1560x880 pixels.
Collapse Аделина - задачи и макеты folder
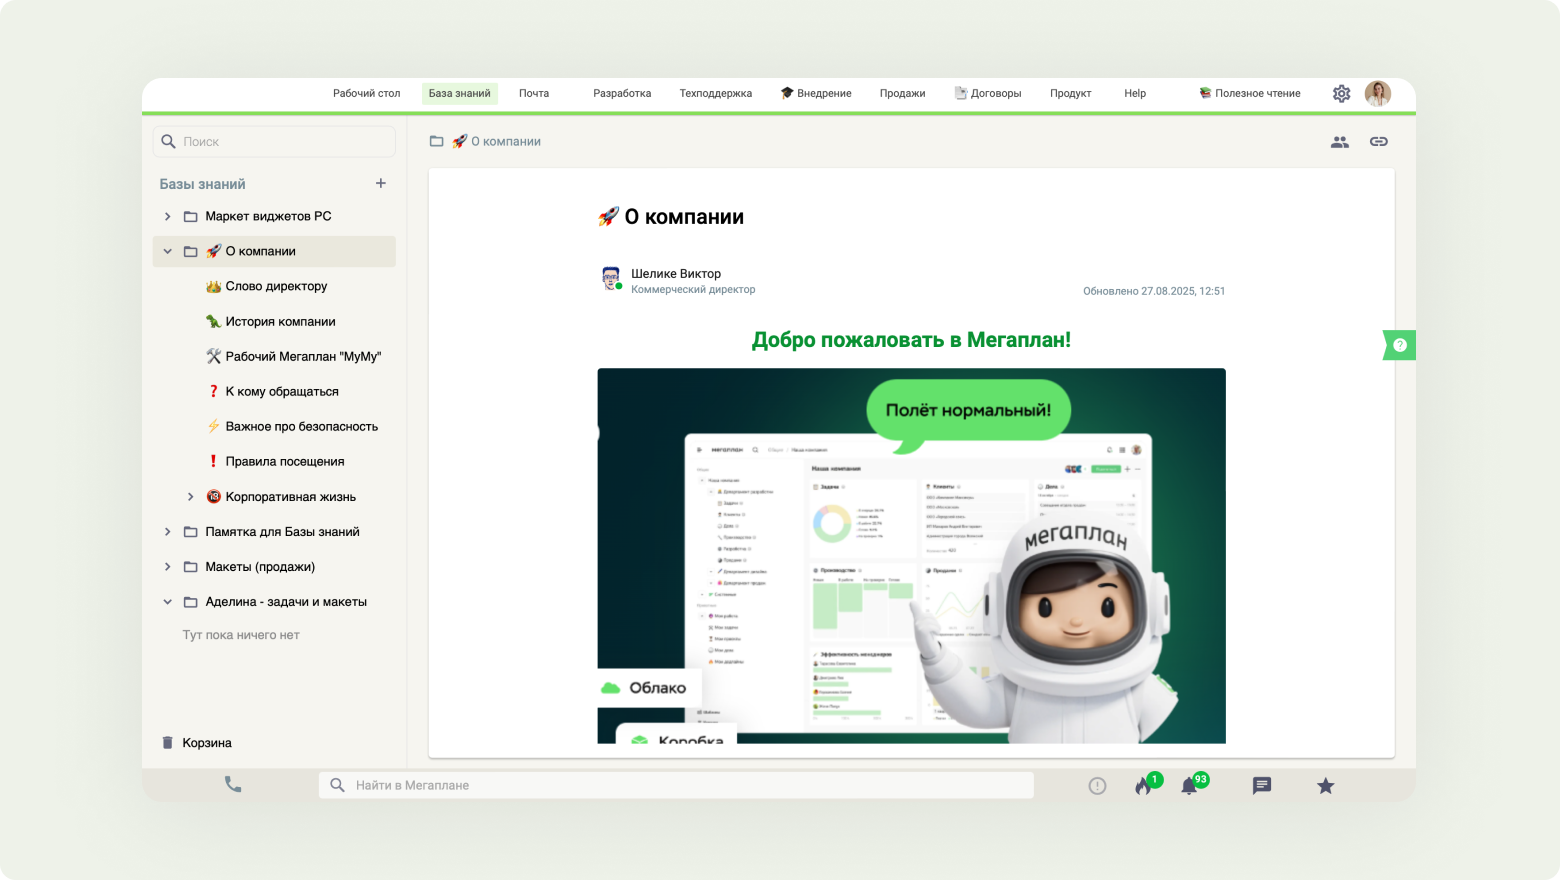click(167, 602)
